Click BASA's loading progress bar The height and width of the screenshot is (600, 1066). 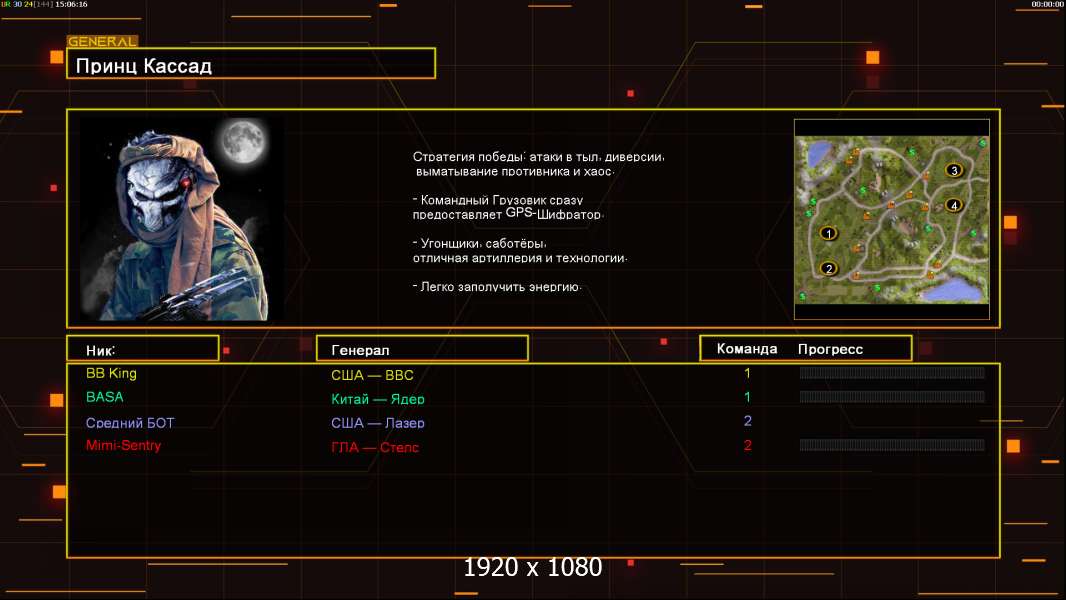(892, 396)
